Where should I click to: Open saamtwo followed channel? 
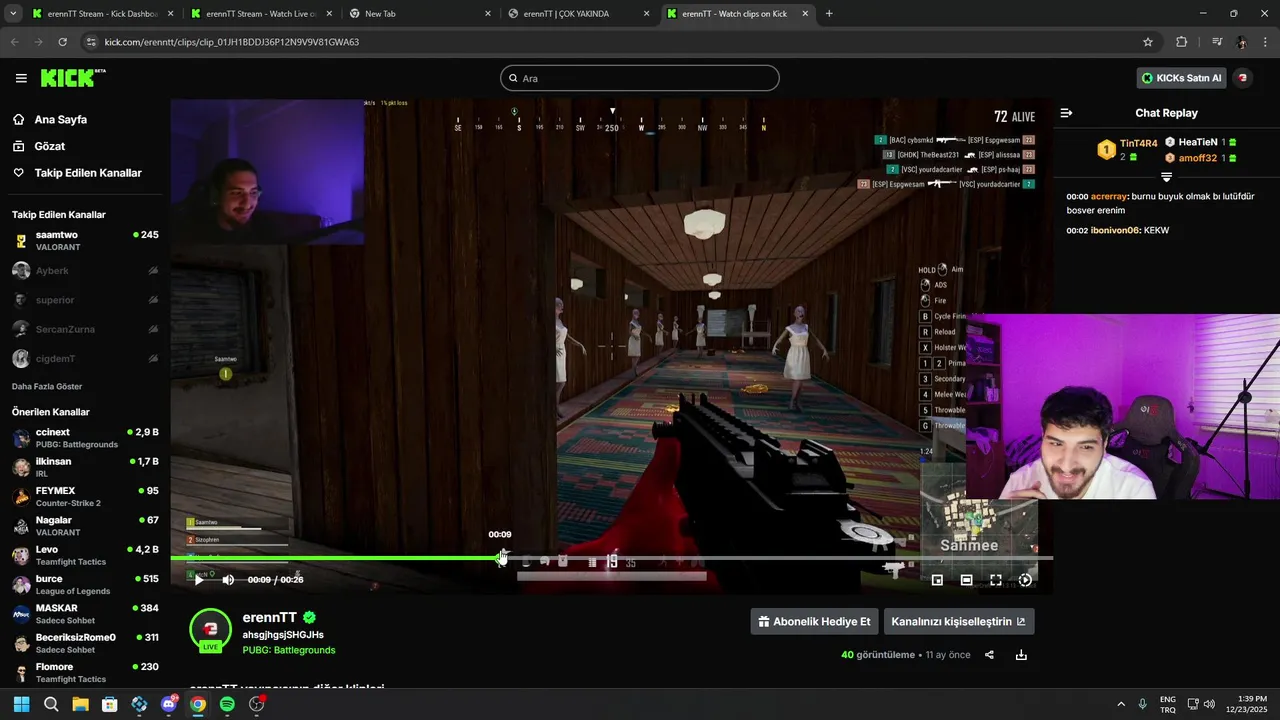85,241
